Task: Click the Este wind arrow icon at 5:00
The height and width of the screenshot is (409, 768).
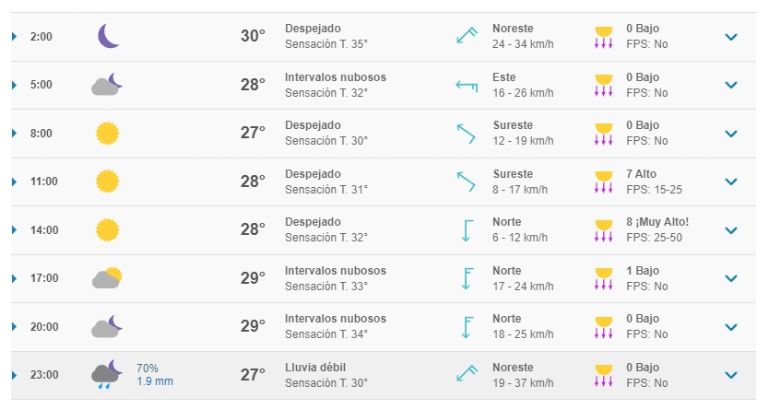Action: (467, 86)
